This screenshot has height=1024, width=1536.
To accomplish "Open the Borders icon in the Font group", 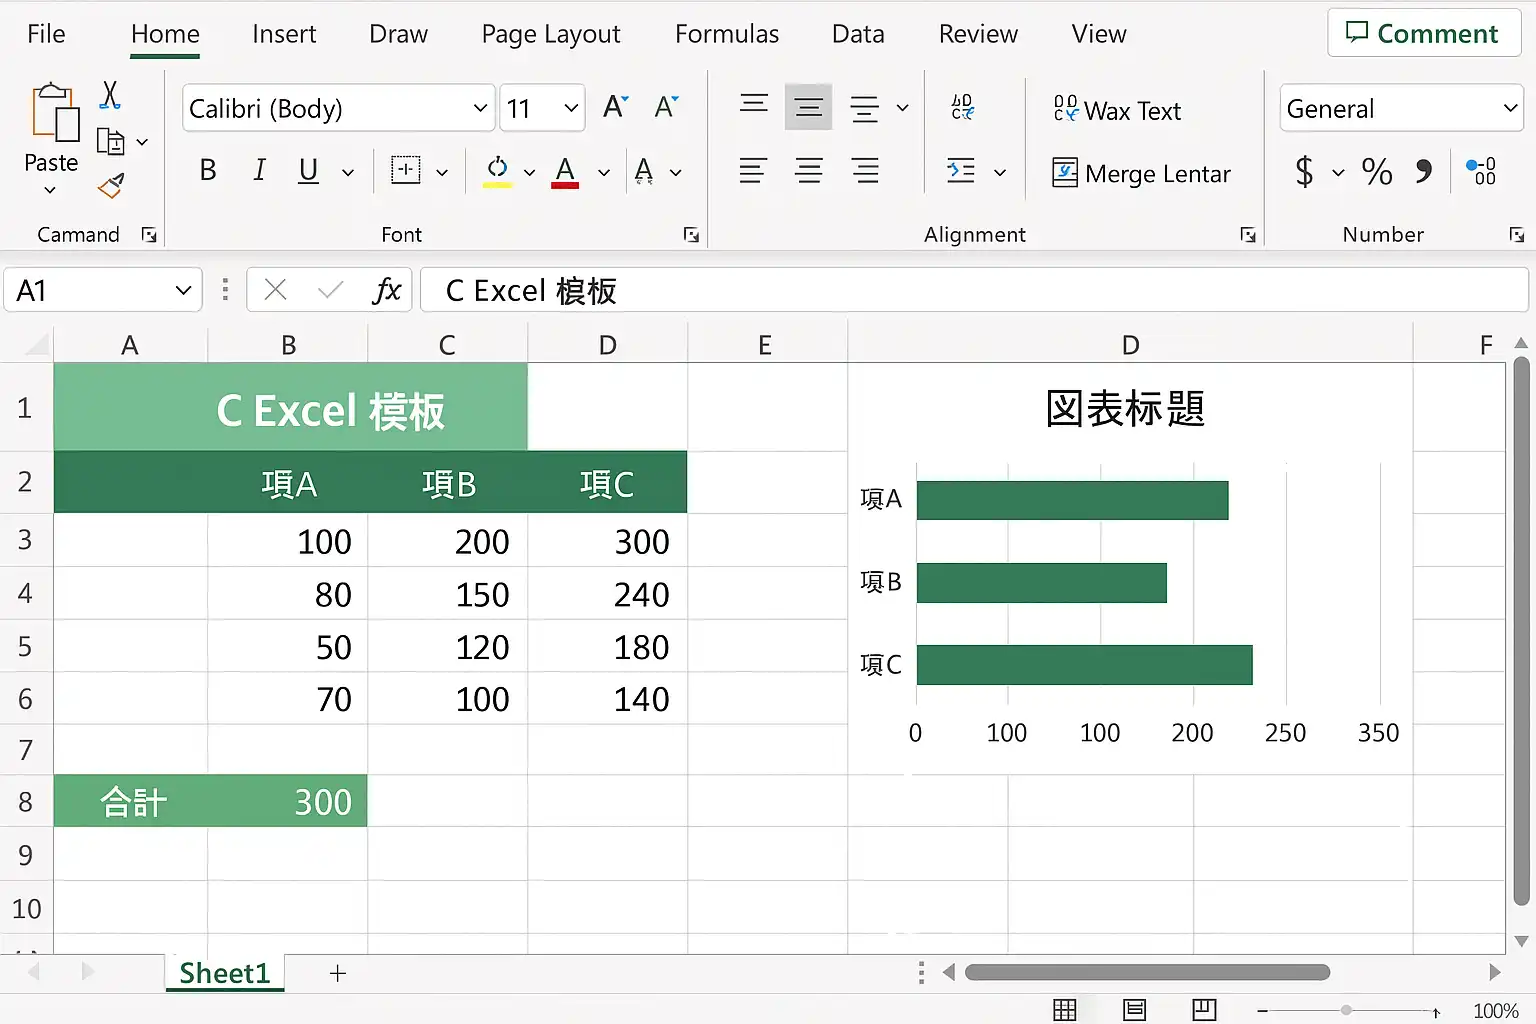I will click(x=406, y=171).
